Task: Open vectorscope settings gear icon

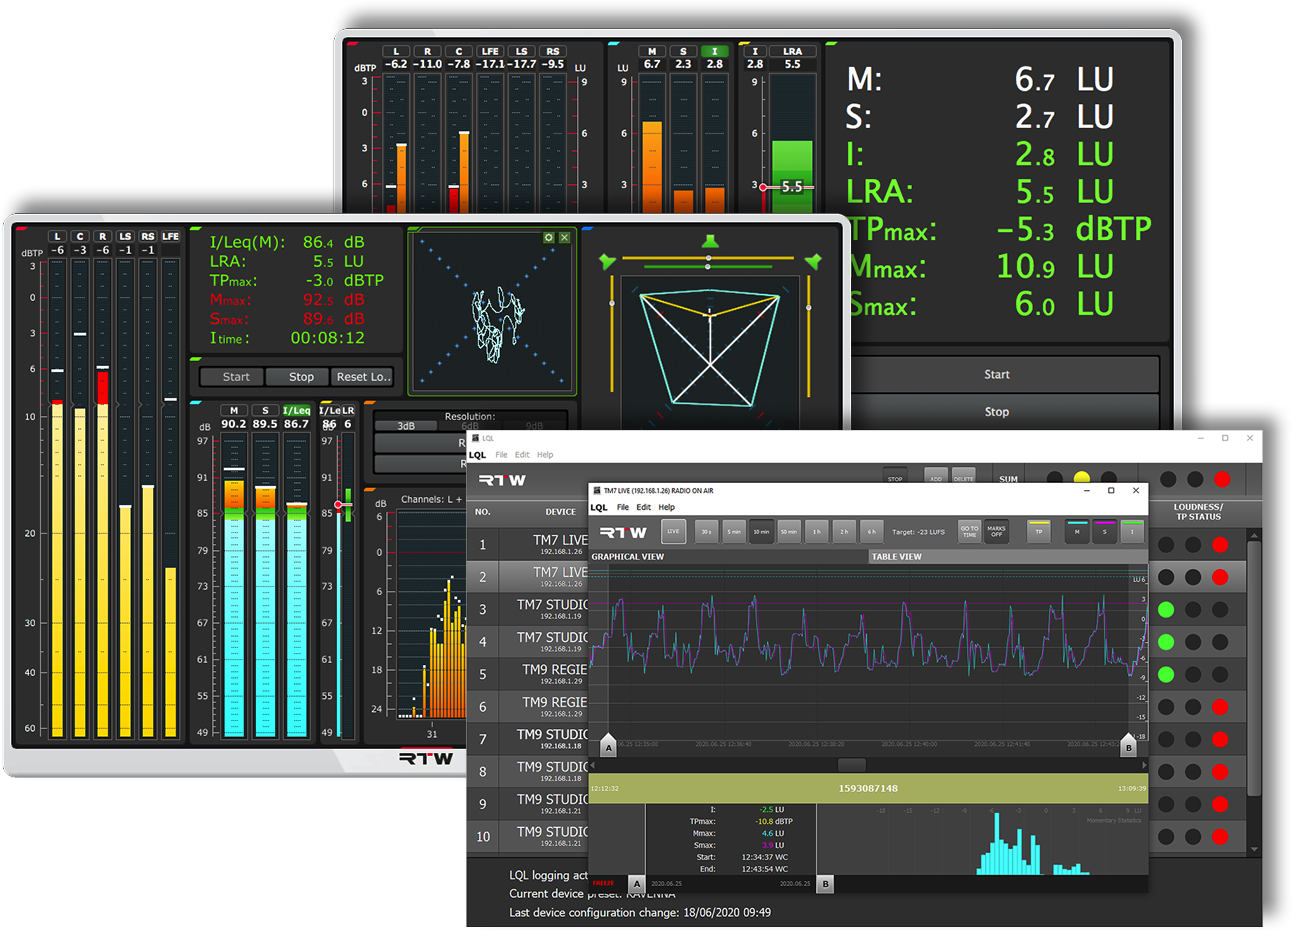Action: (549, 238)
